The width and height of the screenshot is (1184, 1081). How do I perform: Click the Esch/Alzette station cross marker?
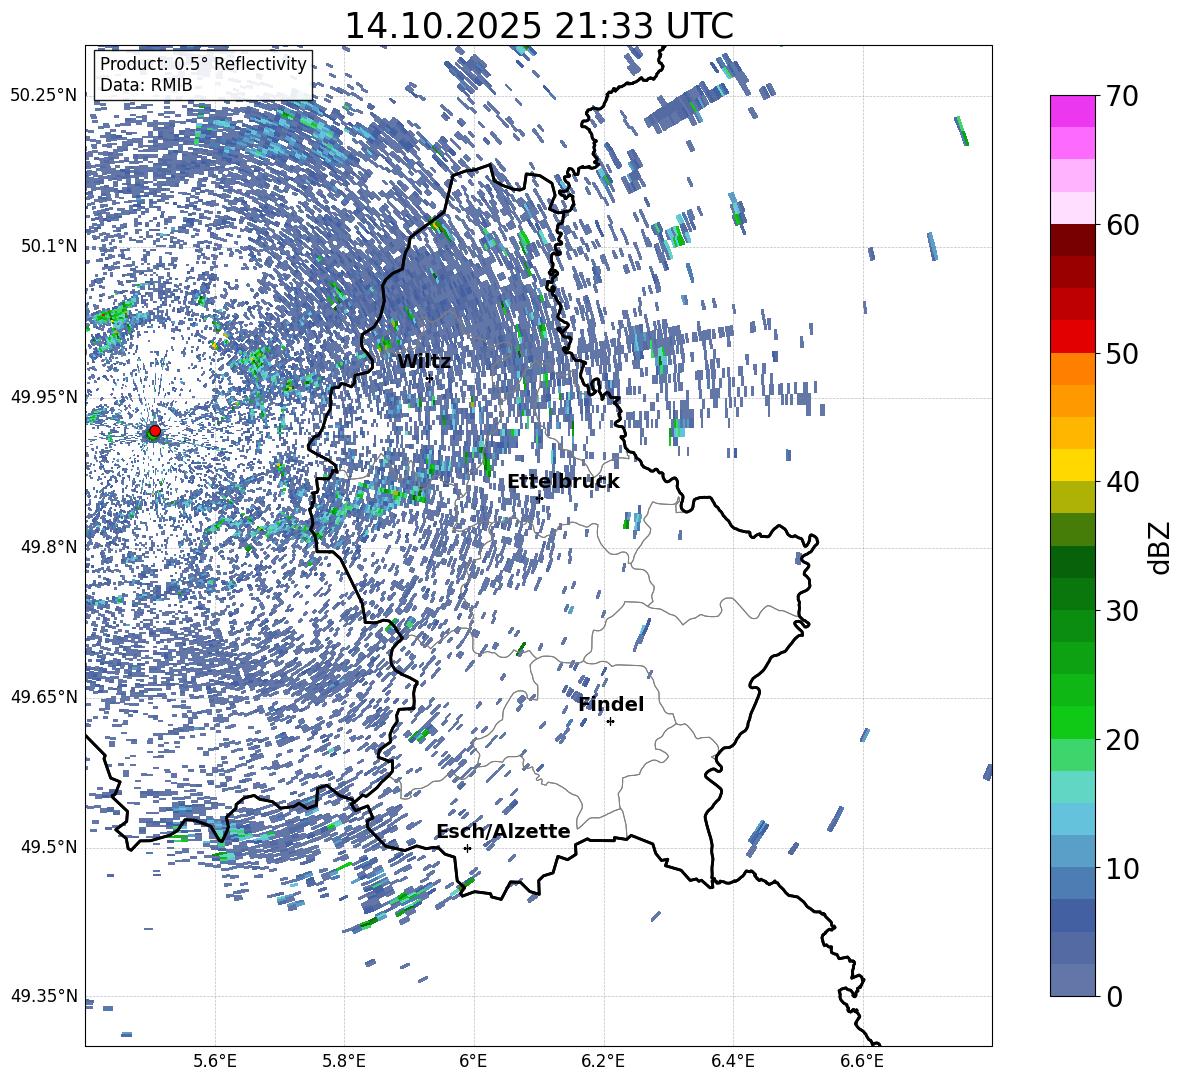click(467, 848)
